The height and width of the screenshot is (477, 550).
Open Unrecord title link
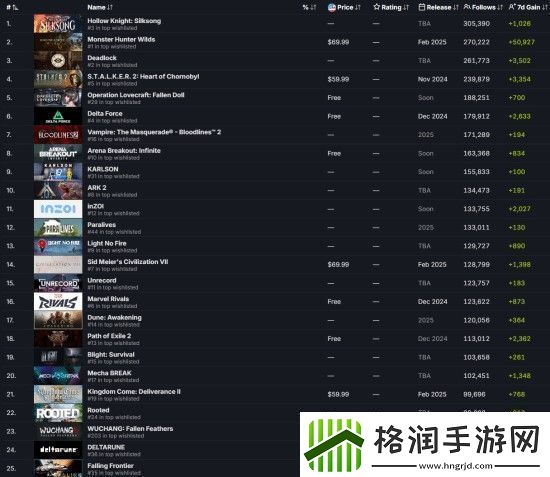(102, 281)
